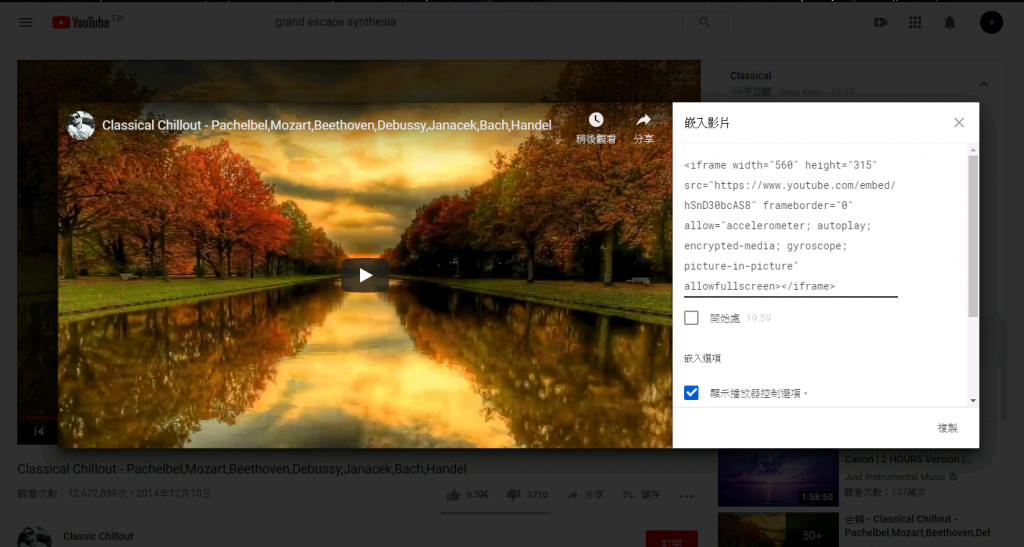
Task: Click the embed dialog scrollbar thumb
Action: tap(973, 236)
